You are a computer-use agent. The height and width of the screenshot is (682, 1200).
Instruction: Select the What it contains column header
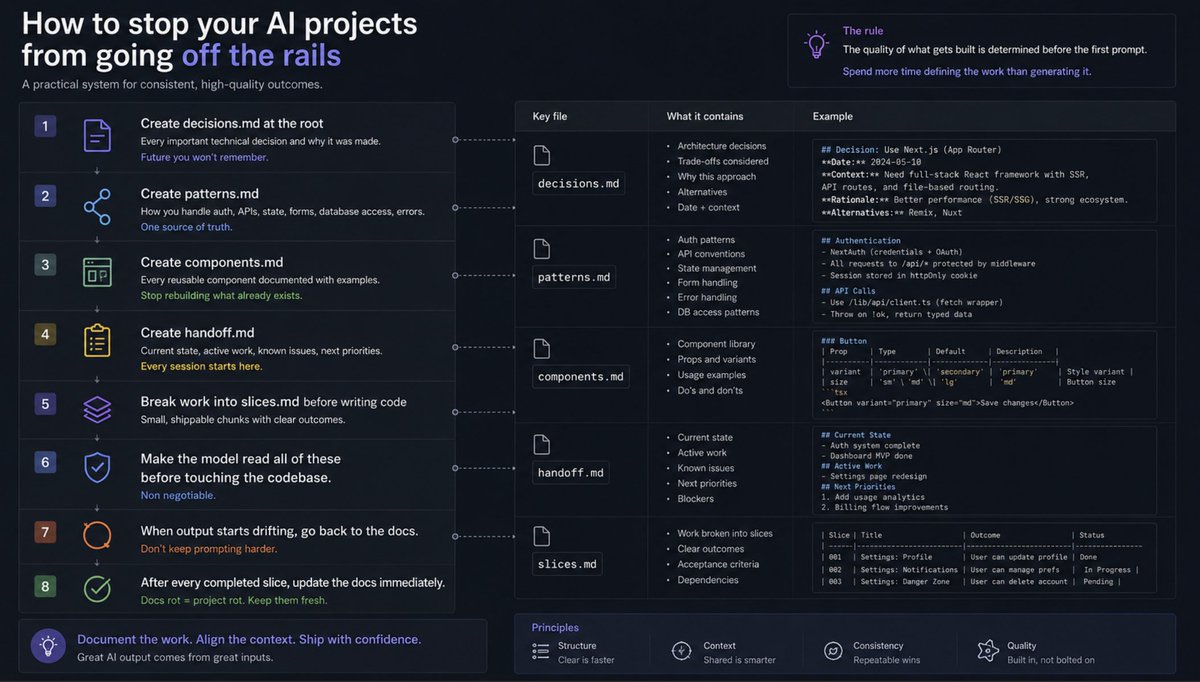click(x=705, y=116)
